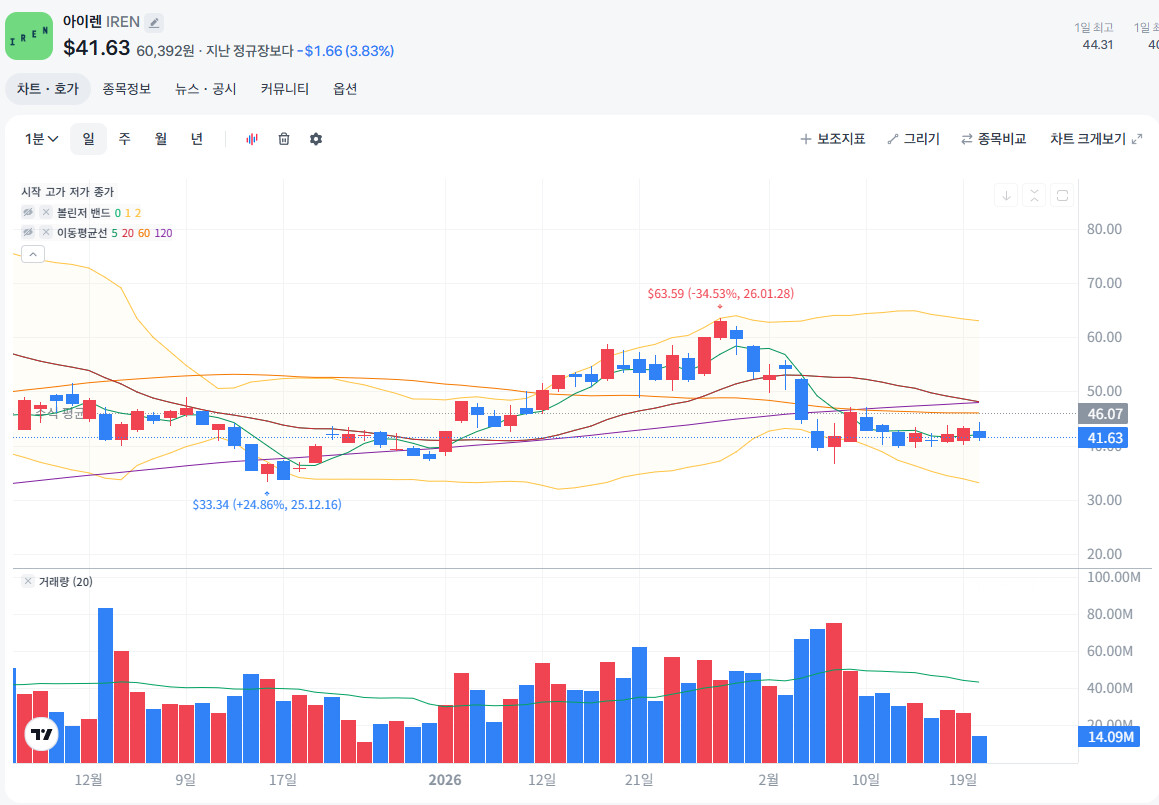Switch to the 종목정보 tab
The width and height of the screenshot is (1159, 805).
click(x=126, y=89)
